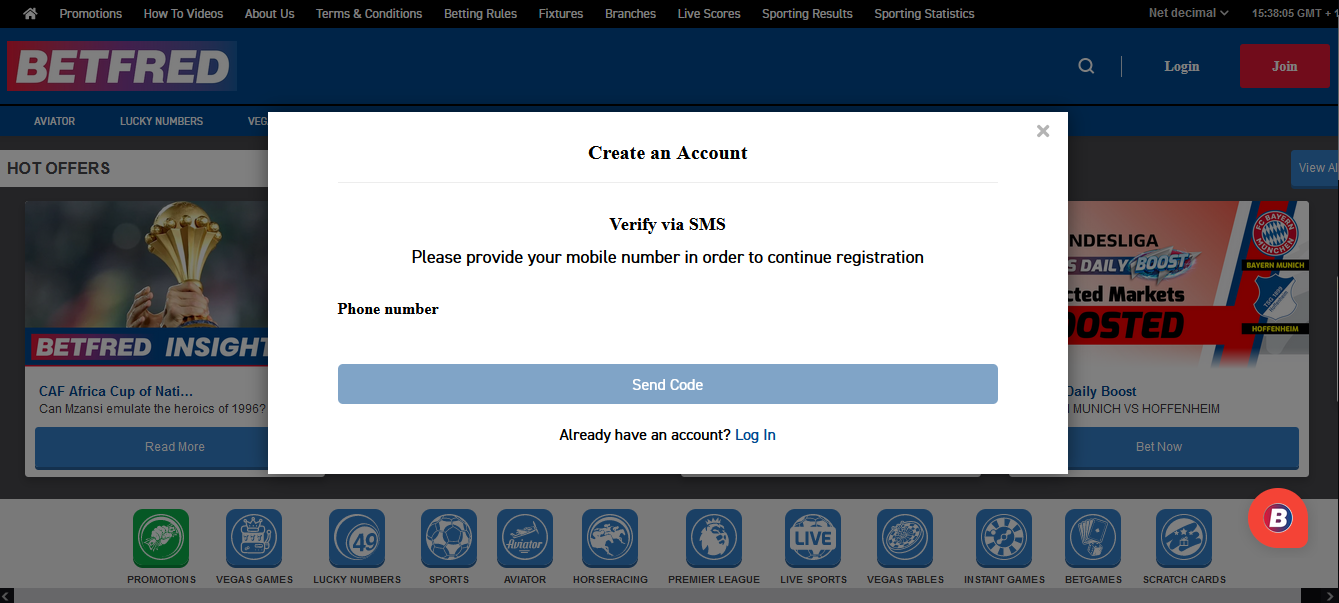Image resolution: width=1339 pixels, height=603 pixels.
Task: Open Sporting Results menu item
Action: click(807, 13)
